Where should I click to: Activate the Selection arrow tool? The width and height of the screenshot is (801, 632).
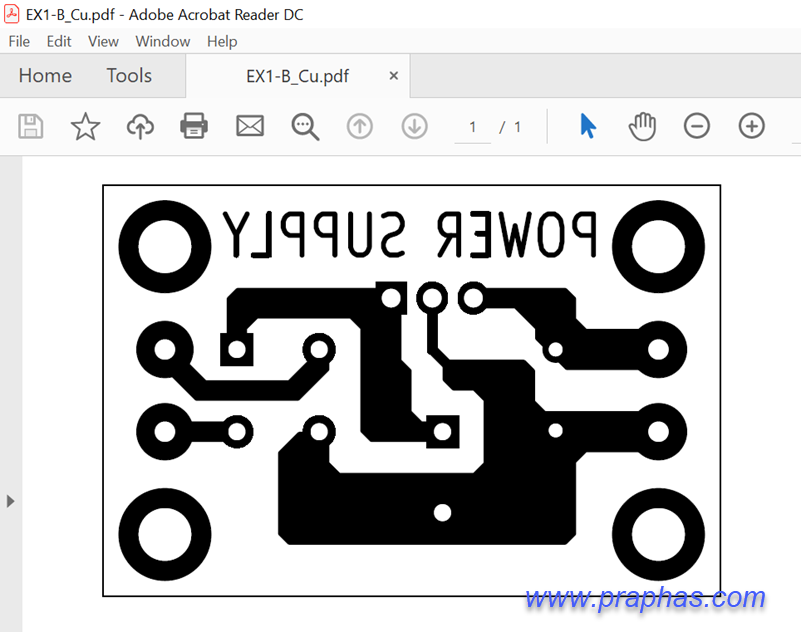(588, 126)
